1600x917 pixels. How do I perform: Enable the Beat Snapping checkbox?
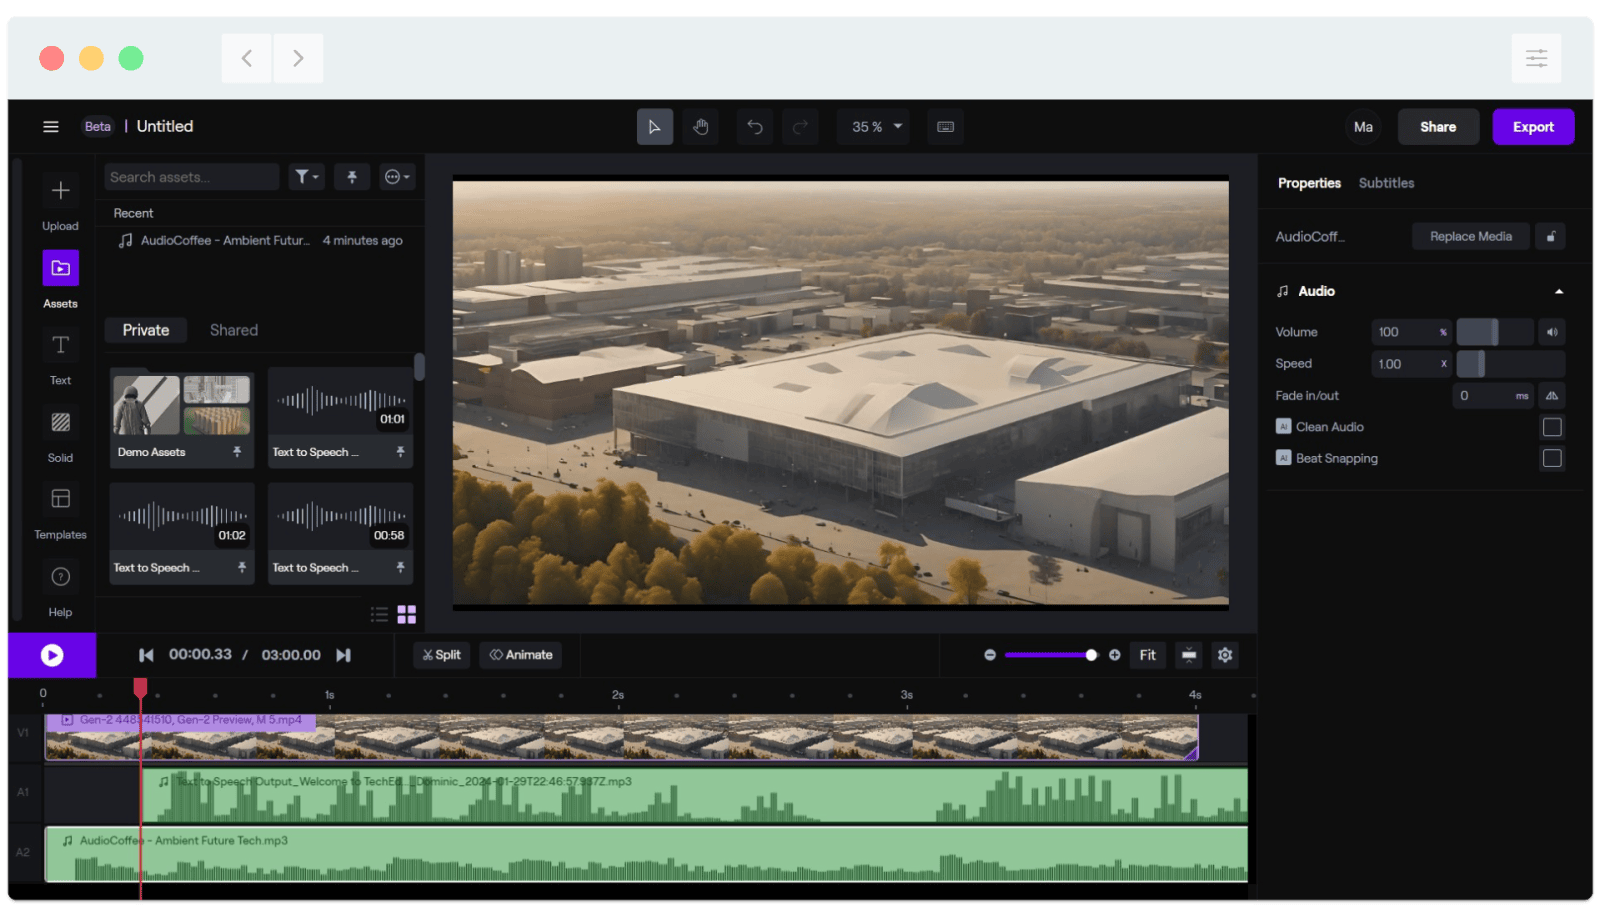pos(1552,458)
